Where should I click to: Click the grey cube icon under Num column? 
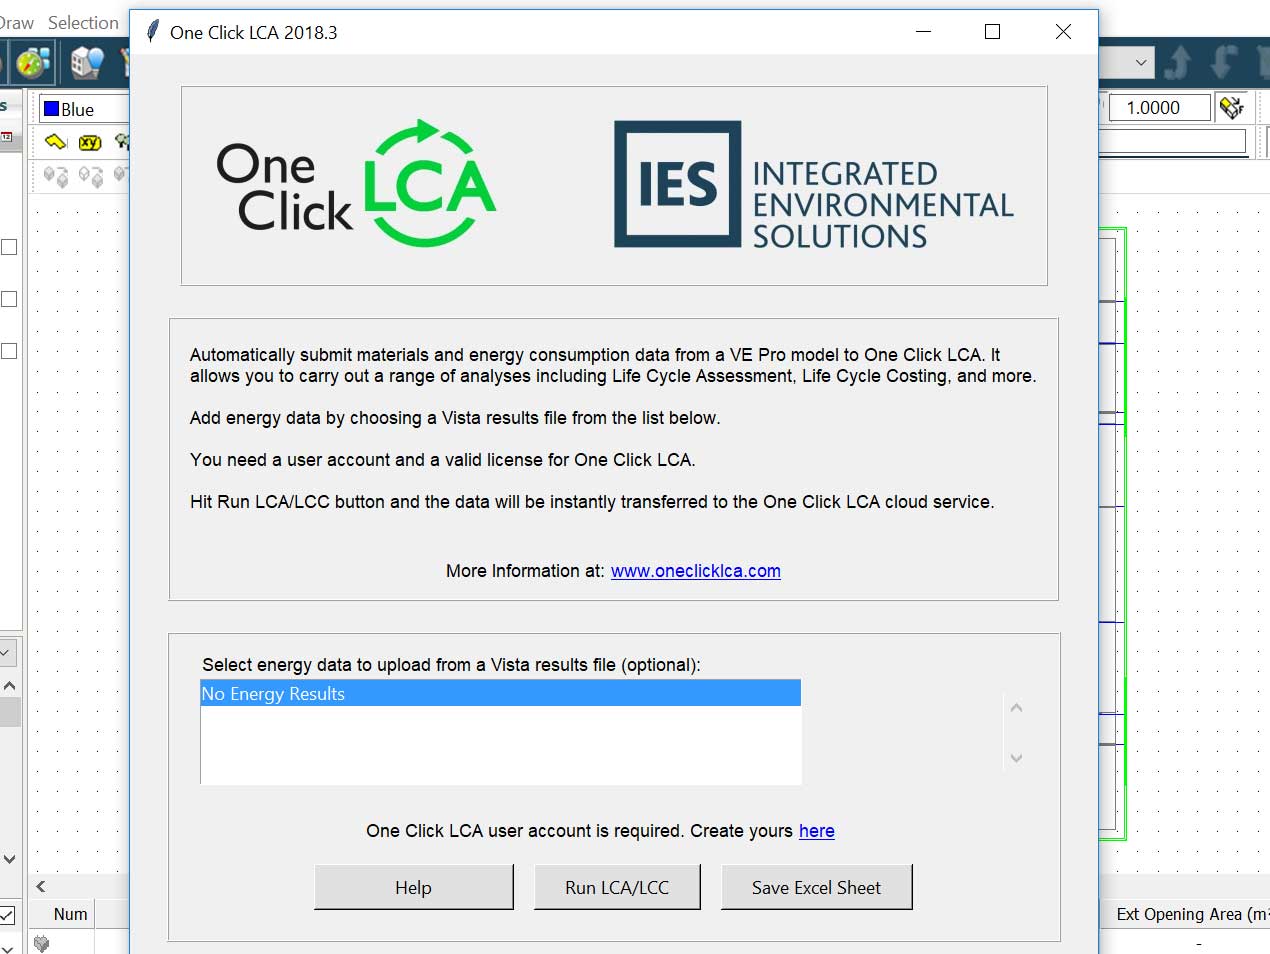point(41,943)
